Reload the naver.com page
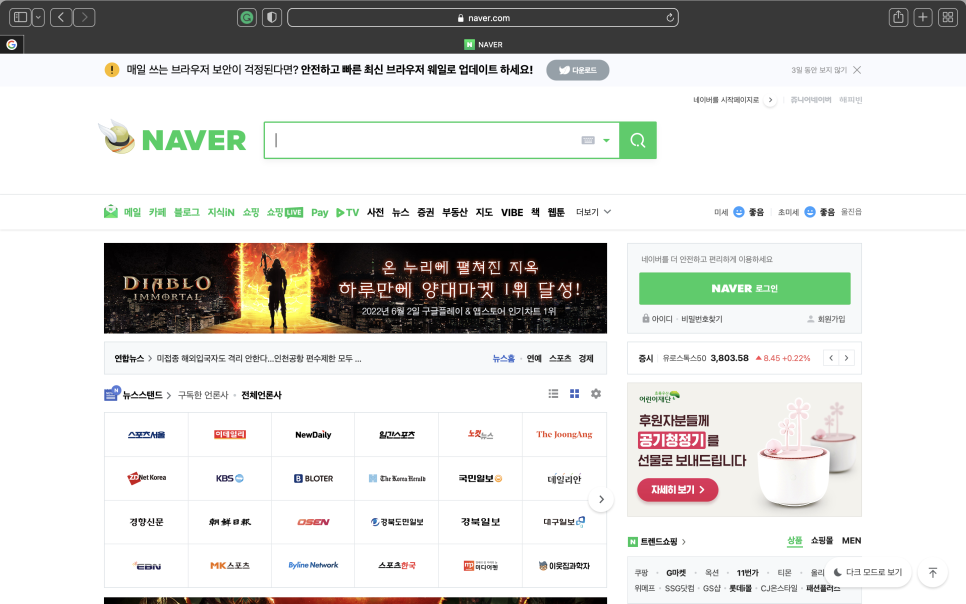The width and height of the screenshot is (966, 604). (670, 18)
